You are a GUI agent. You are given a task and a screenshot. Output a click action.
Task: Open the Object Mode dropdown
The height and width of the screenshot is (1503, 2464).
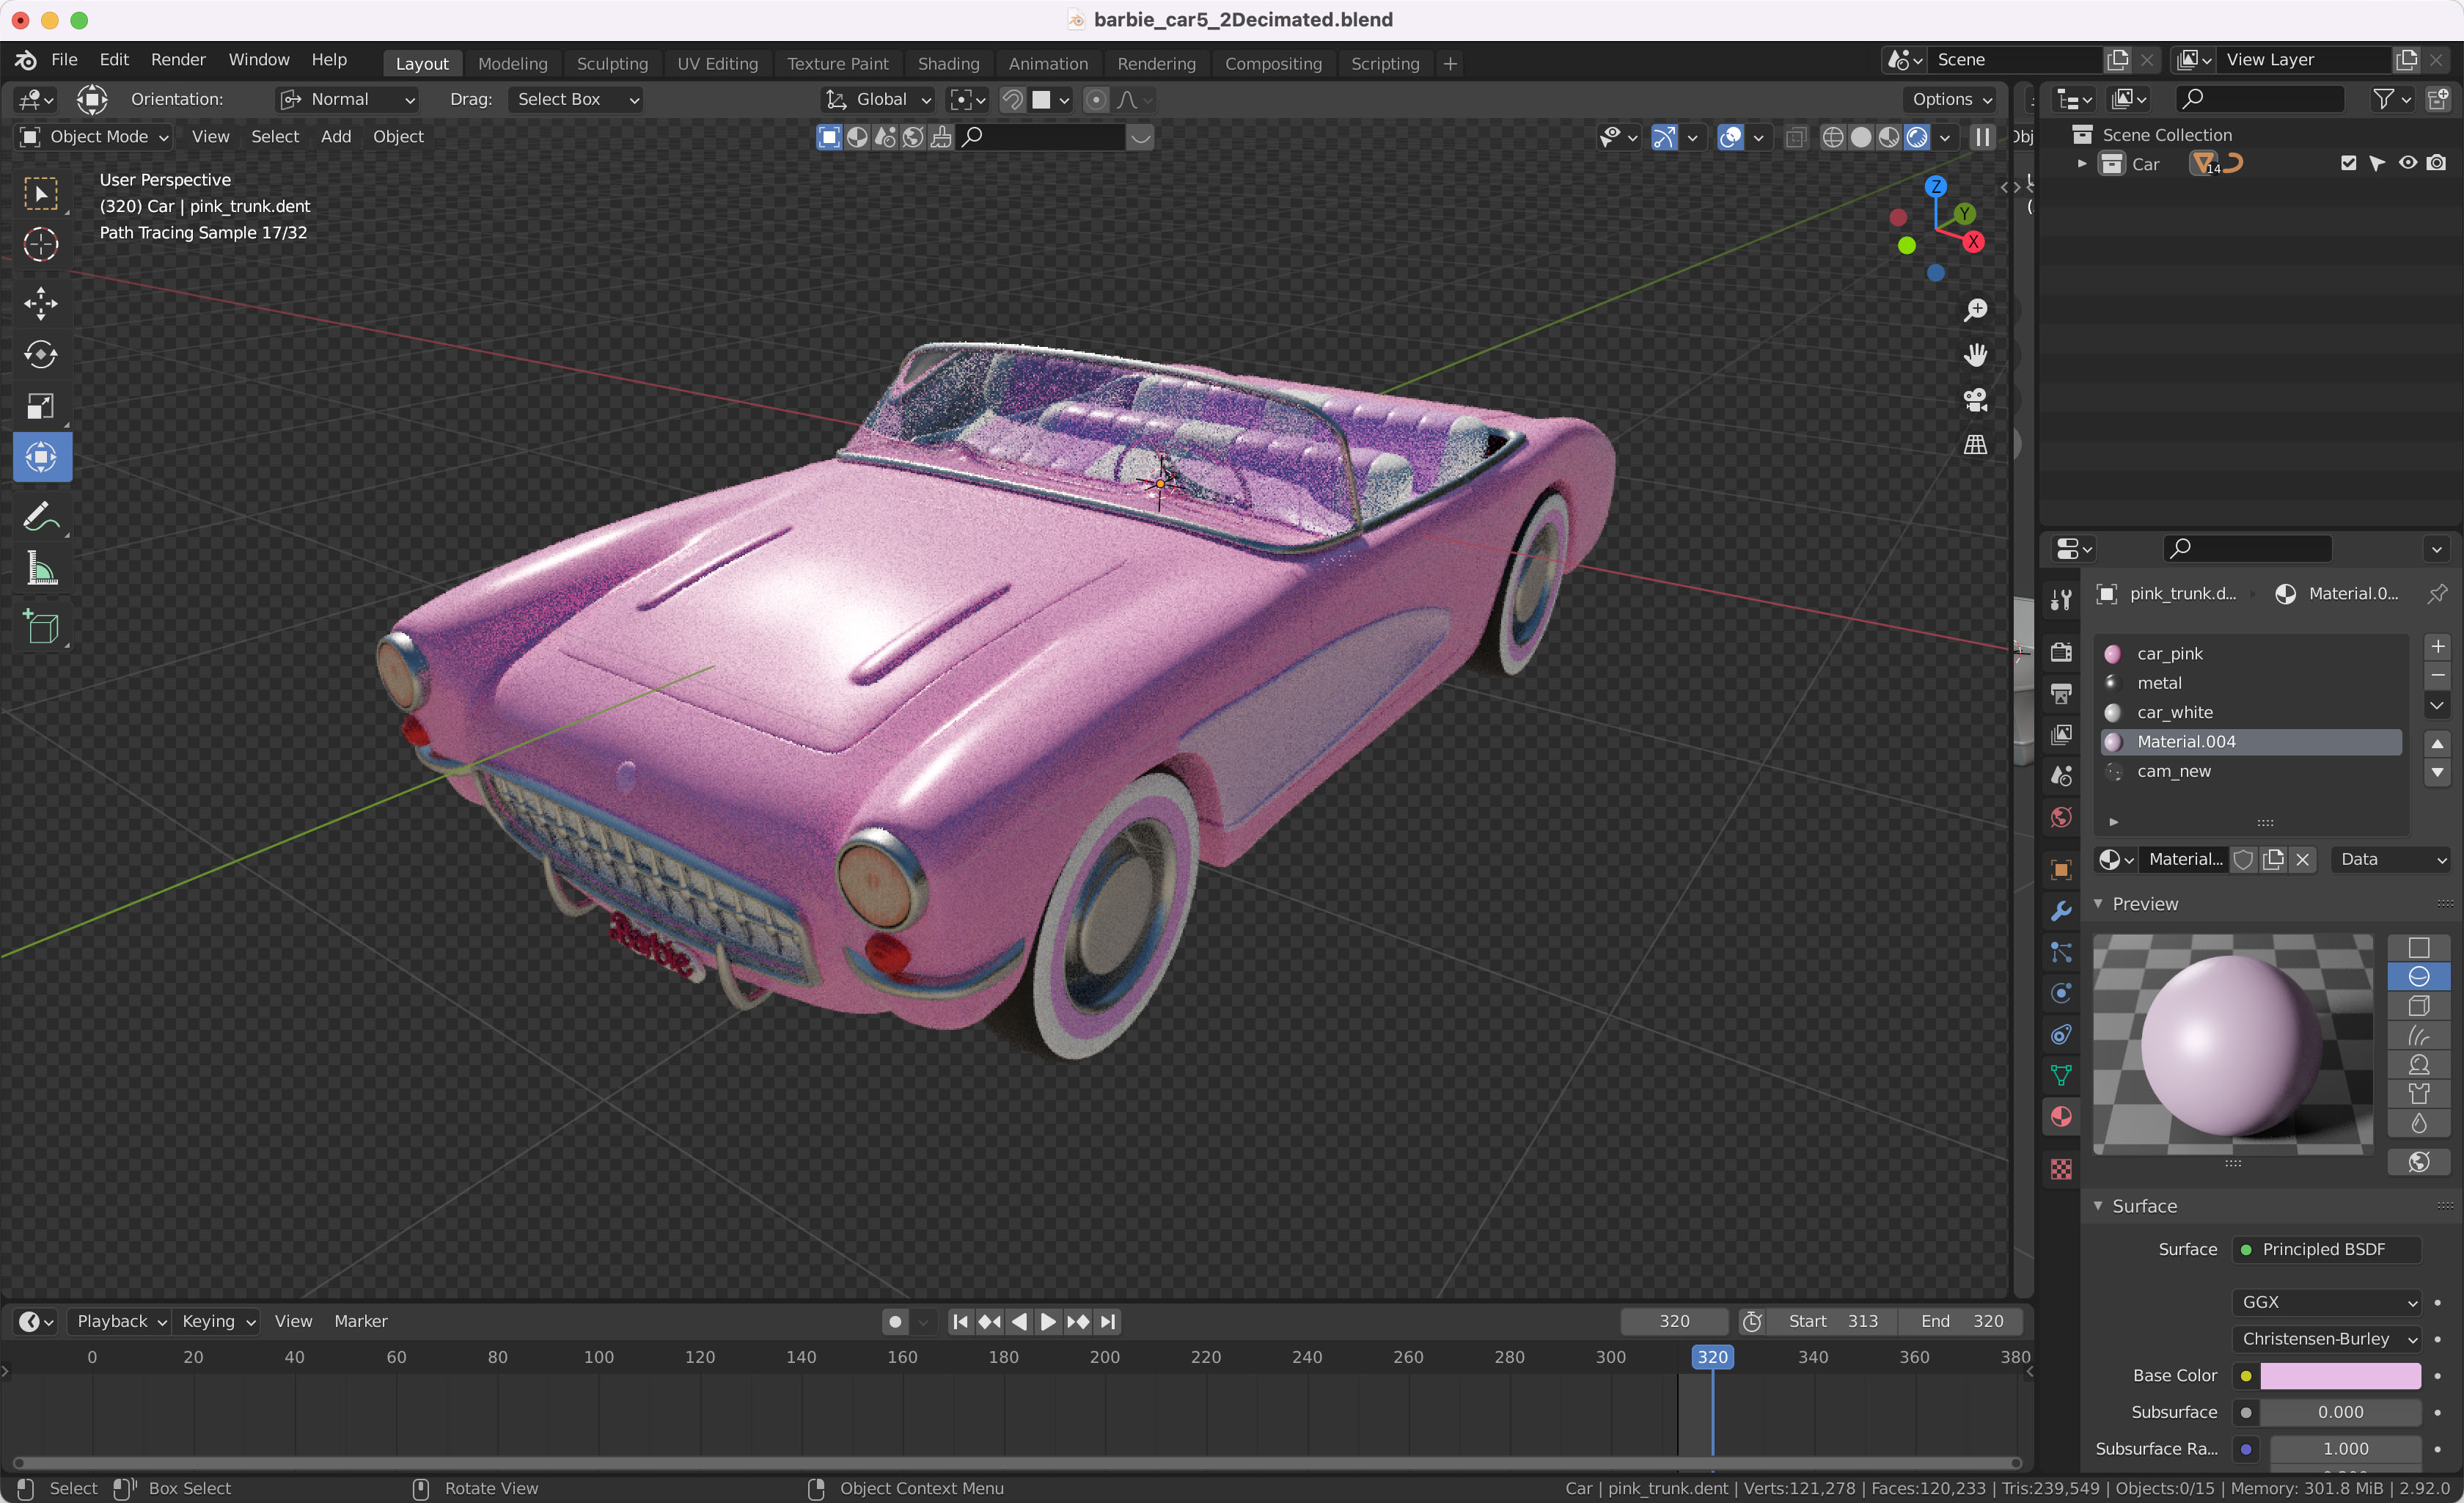pyautogui.click(x=94, y=137)
